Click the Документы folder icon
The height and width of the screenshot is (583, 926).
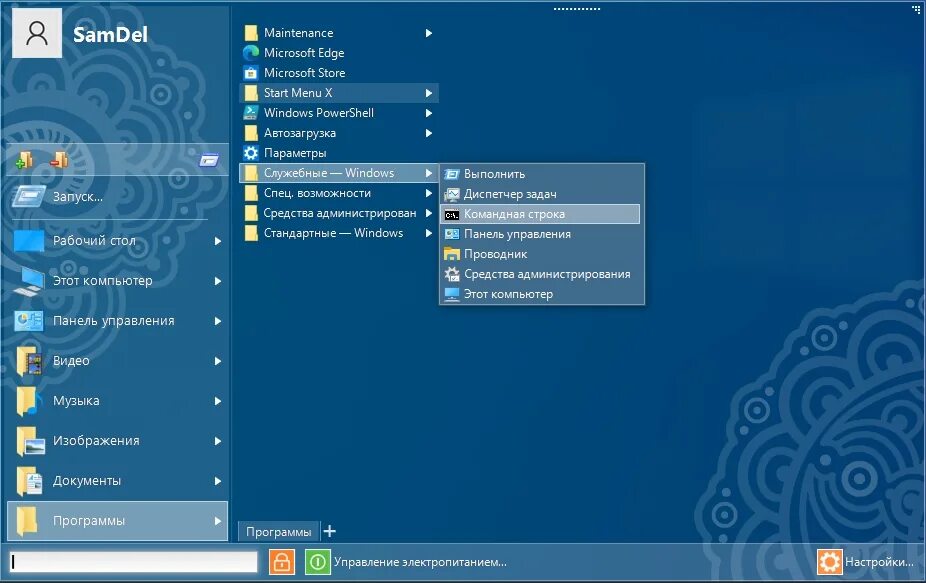pyautogui.click(x=30, y=481)
